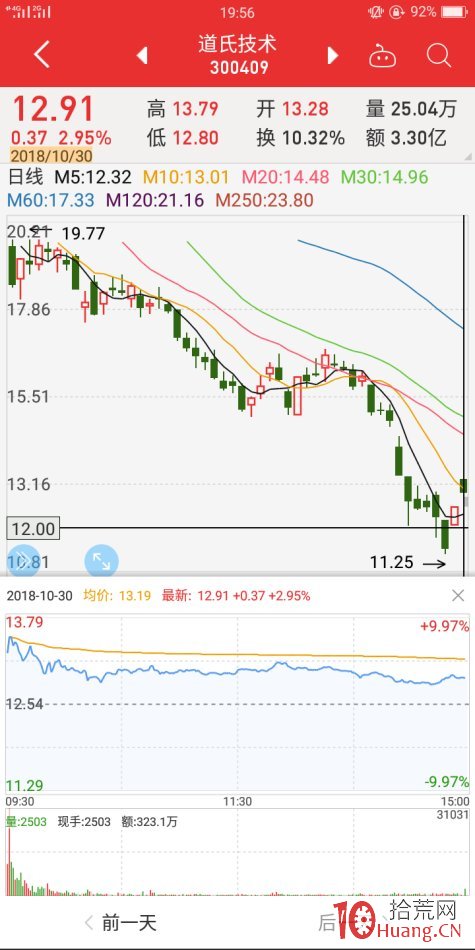Close the intraday detail panel
The image size is (475, 950).
coord(458,596)
